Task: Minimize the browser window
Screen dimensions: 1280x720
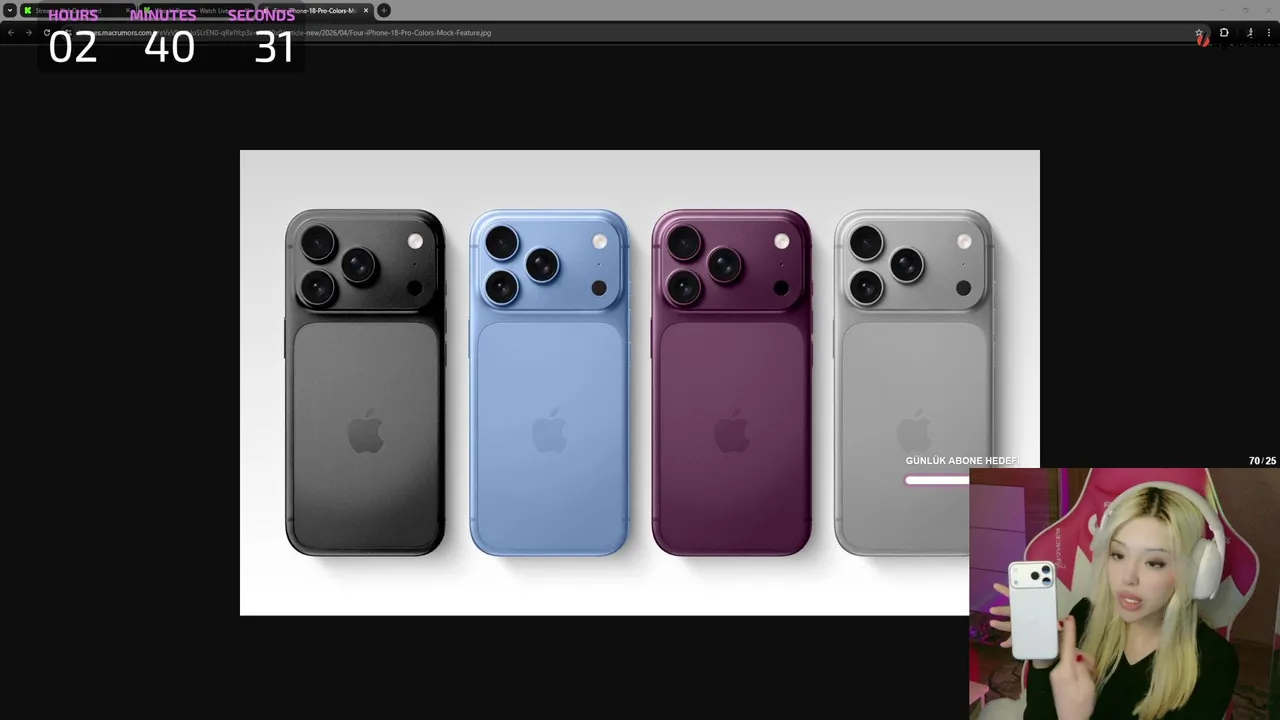Action: (1222, 10)
